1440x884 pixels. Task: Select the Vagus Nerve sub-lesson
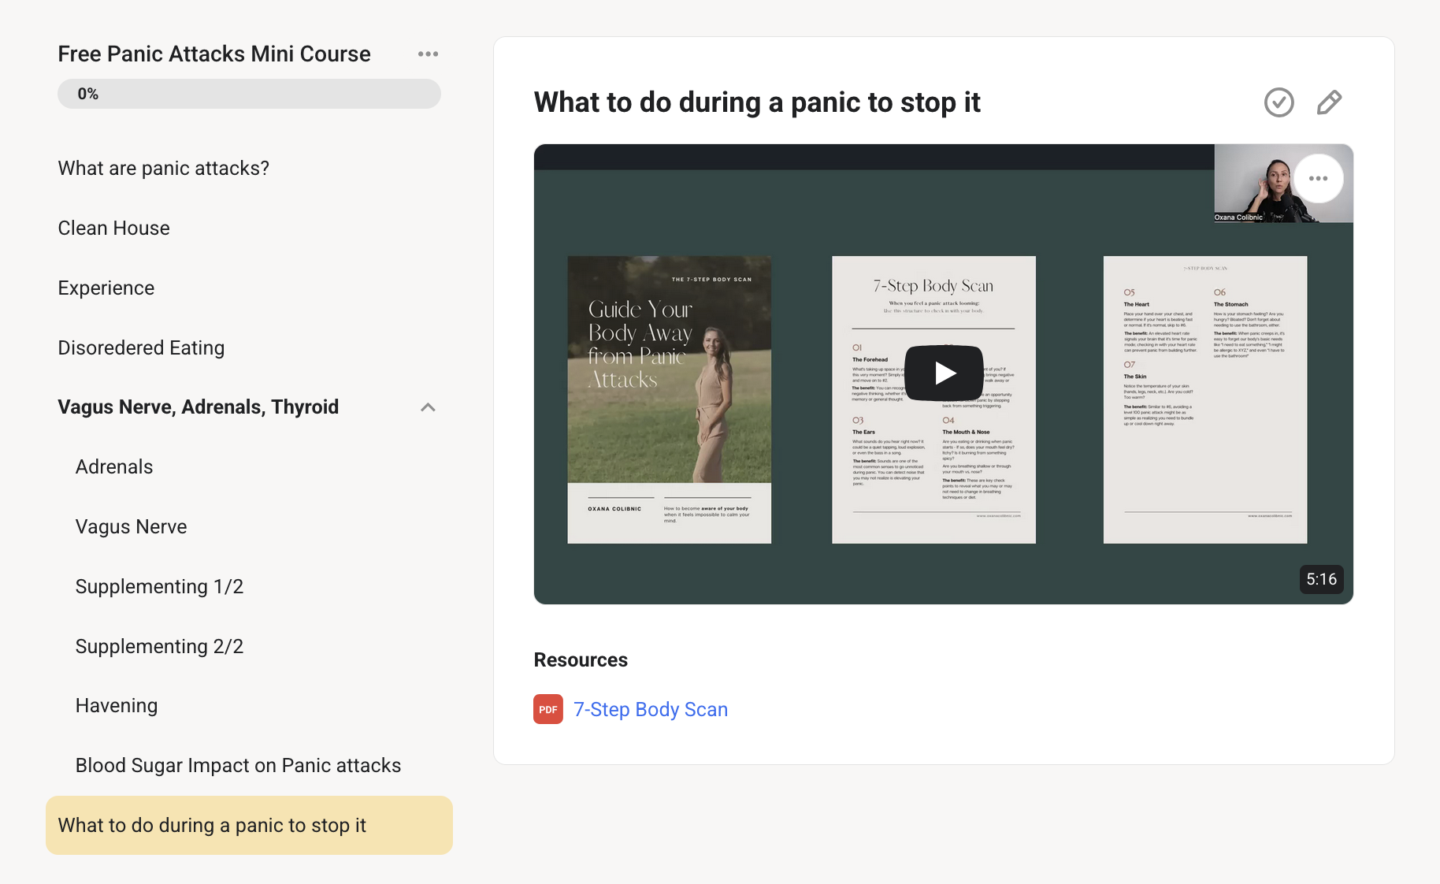(x=131, y=527)
